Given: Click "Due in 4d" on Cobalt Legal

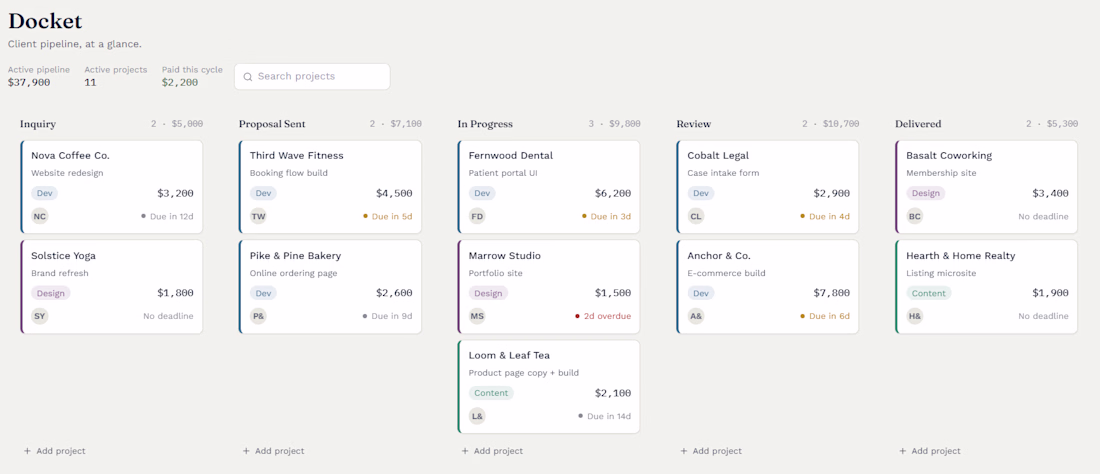Looking at the screenshot, I should pos(825,217).
